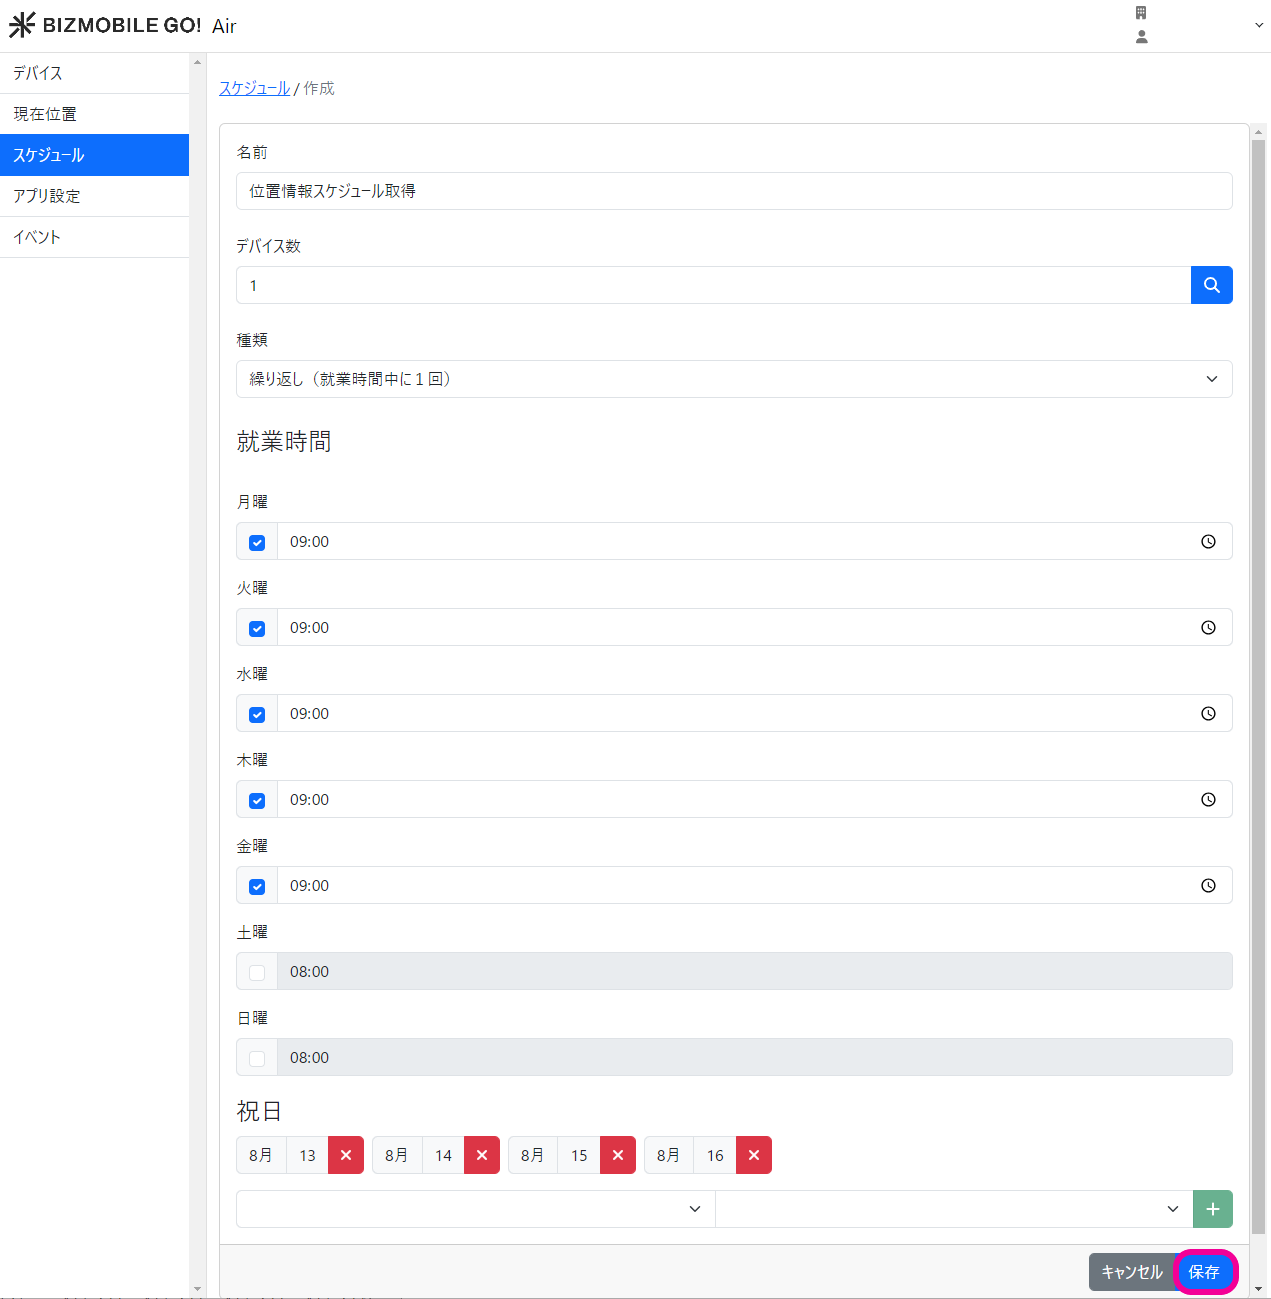This screenshot has height=1299, width=1271.
Task: Go to 現在位置 in the sidebar
Action: (x=94, y=114)
